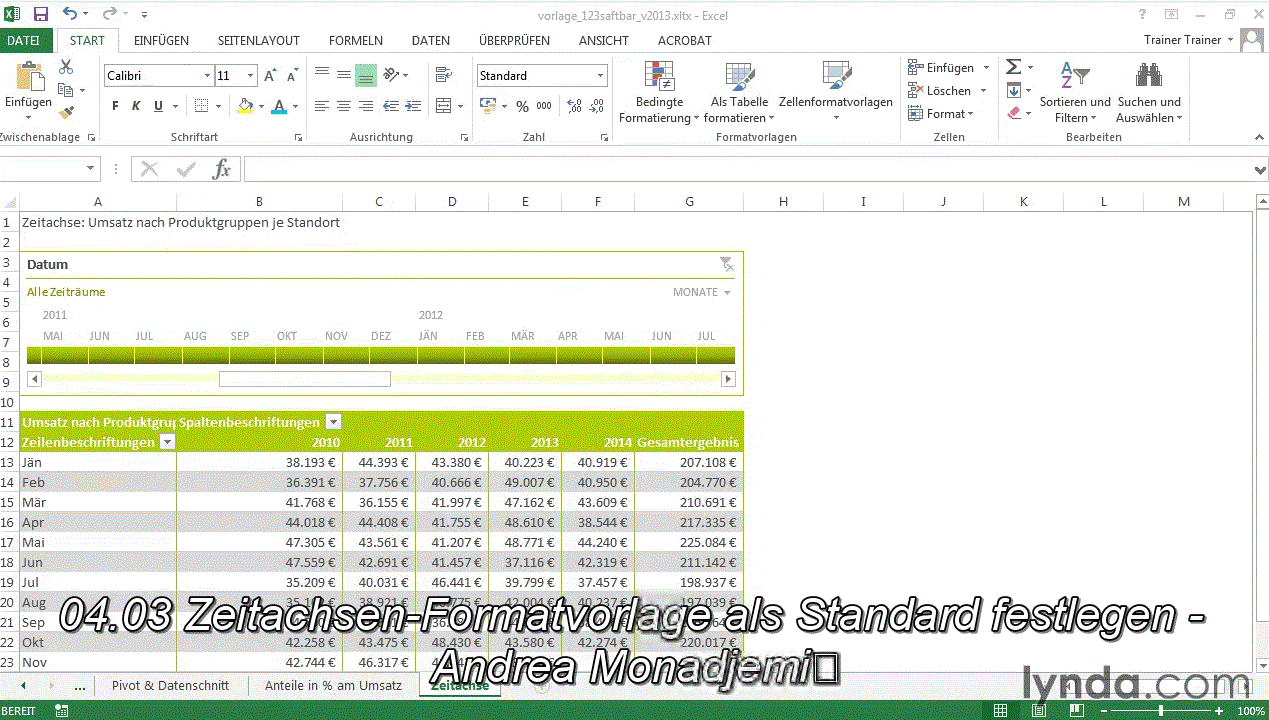
Task: Click the Cut scissors icon
Action: 66,67
